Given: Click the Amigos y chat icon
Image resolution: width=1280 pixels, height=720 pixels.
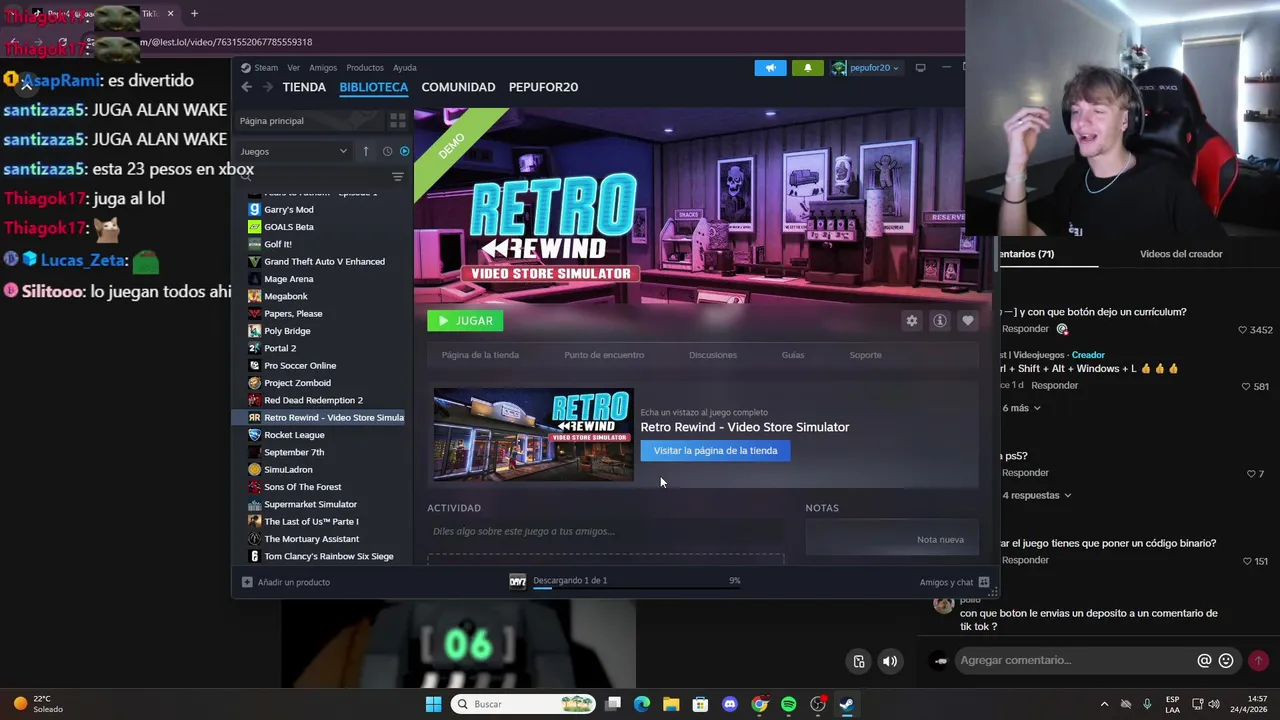Looking at the screenshot, I should [984, 582].
